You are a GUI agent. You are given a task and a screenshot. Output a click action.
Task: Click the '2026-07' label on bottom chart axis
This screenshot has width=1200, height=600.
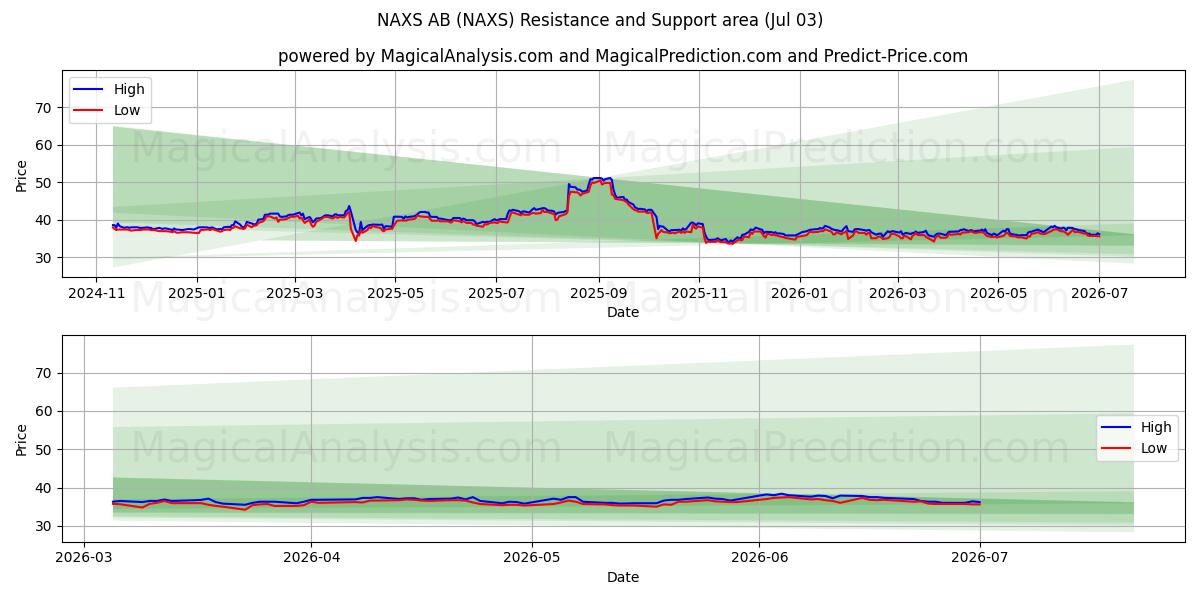pos(979,559)
